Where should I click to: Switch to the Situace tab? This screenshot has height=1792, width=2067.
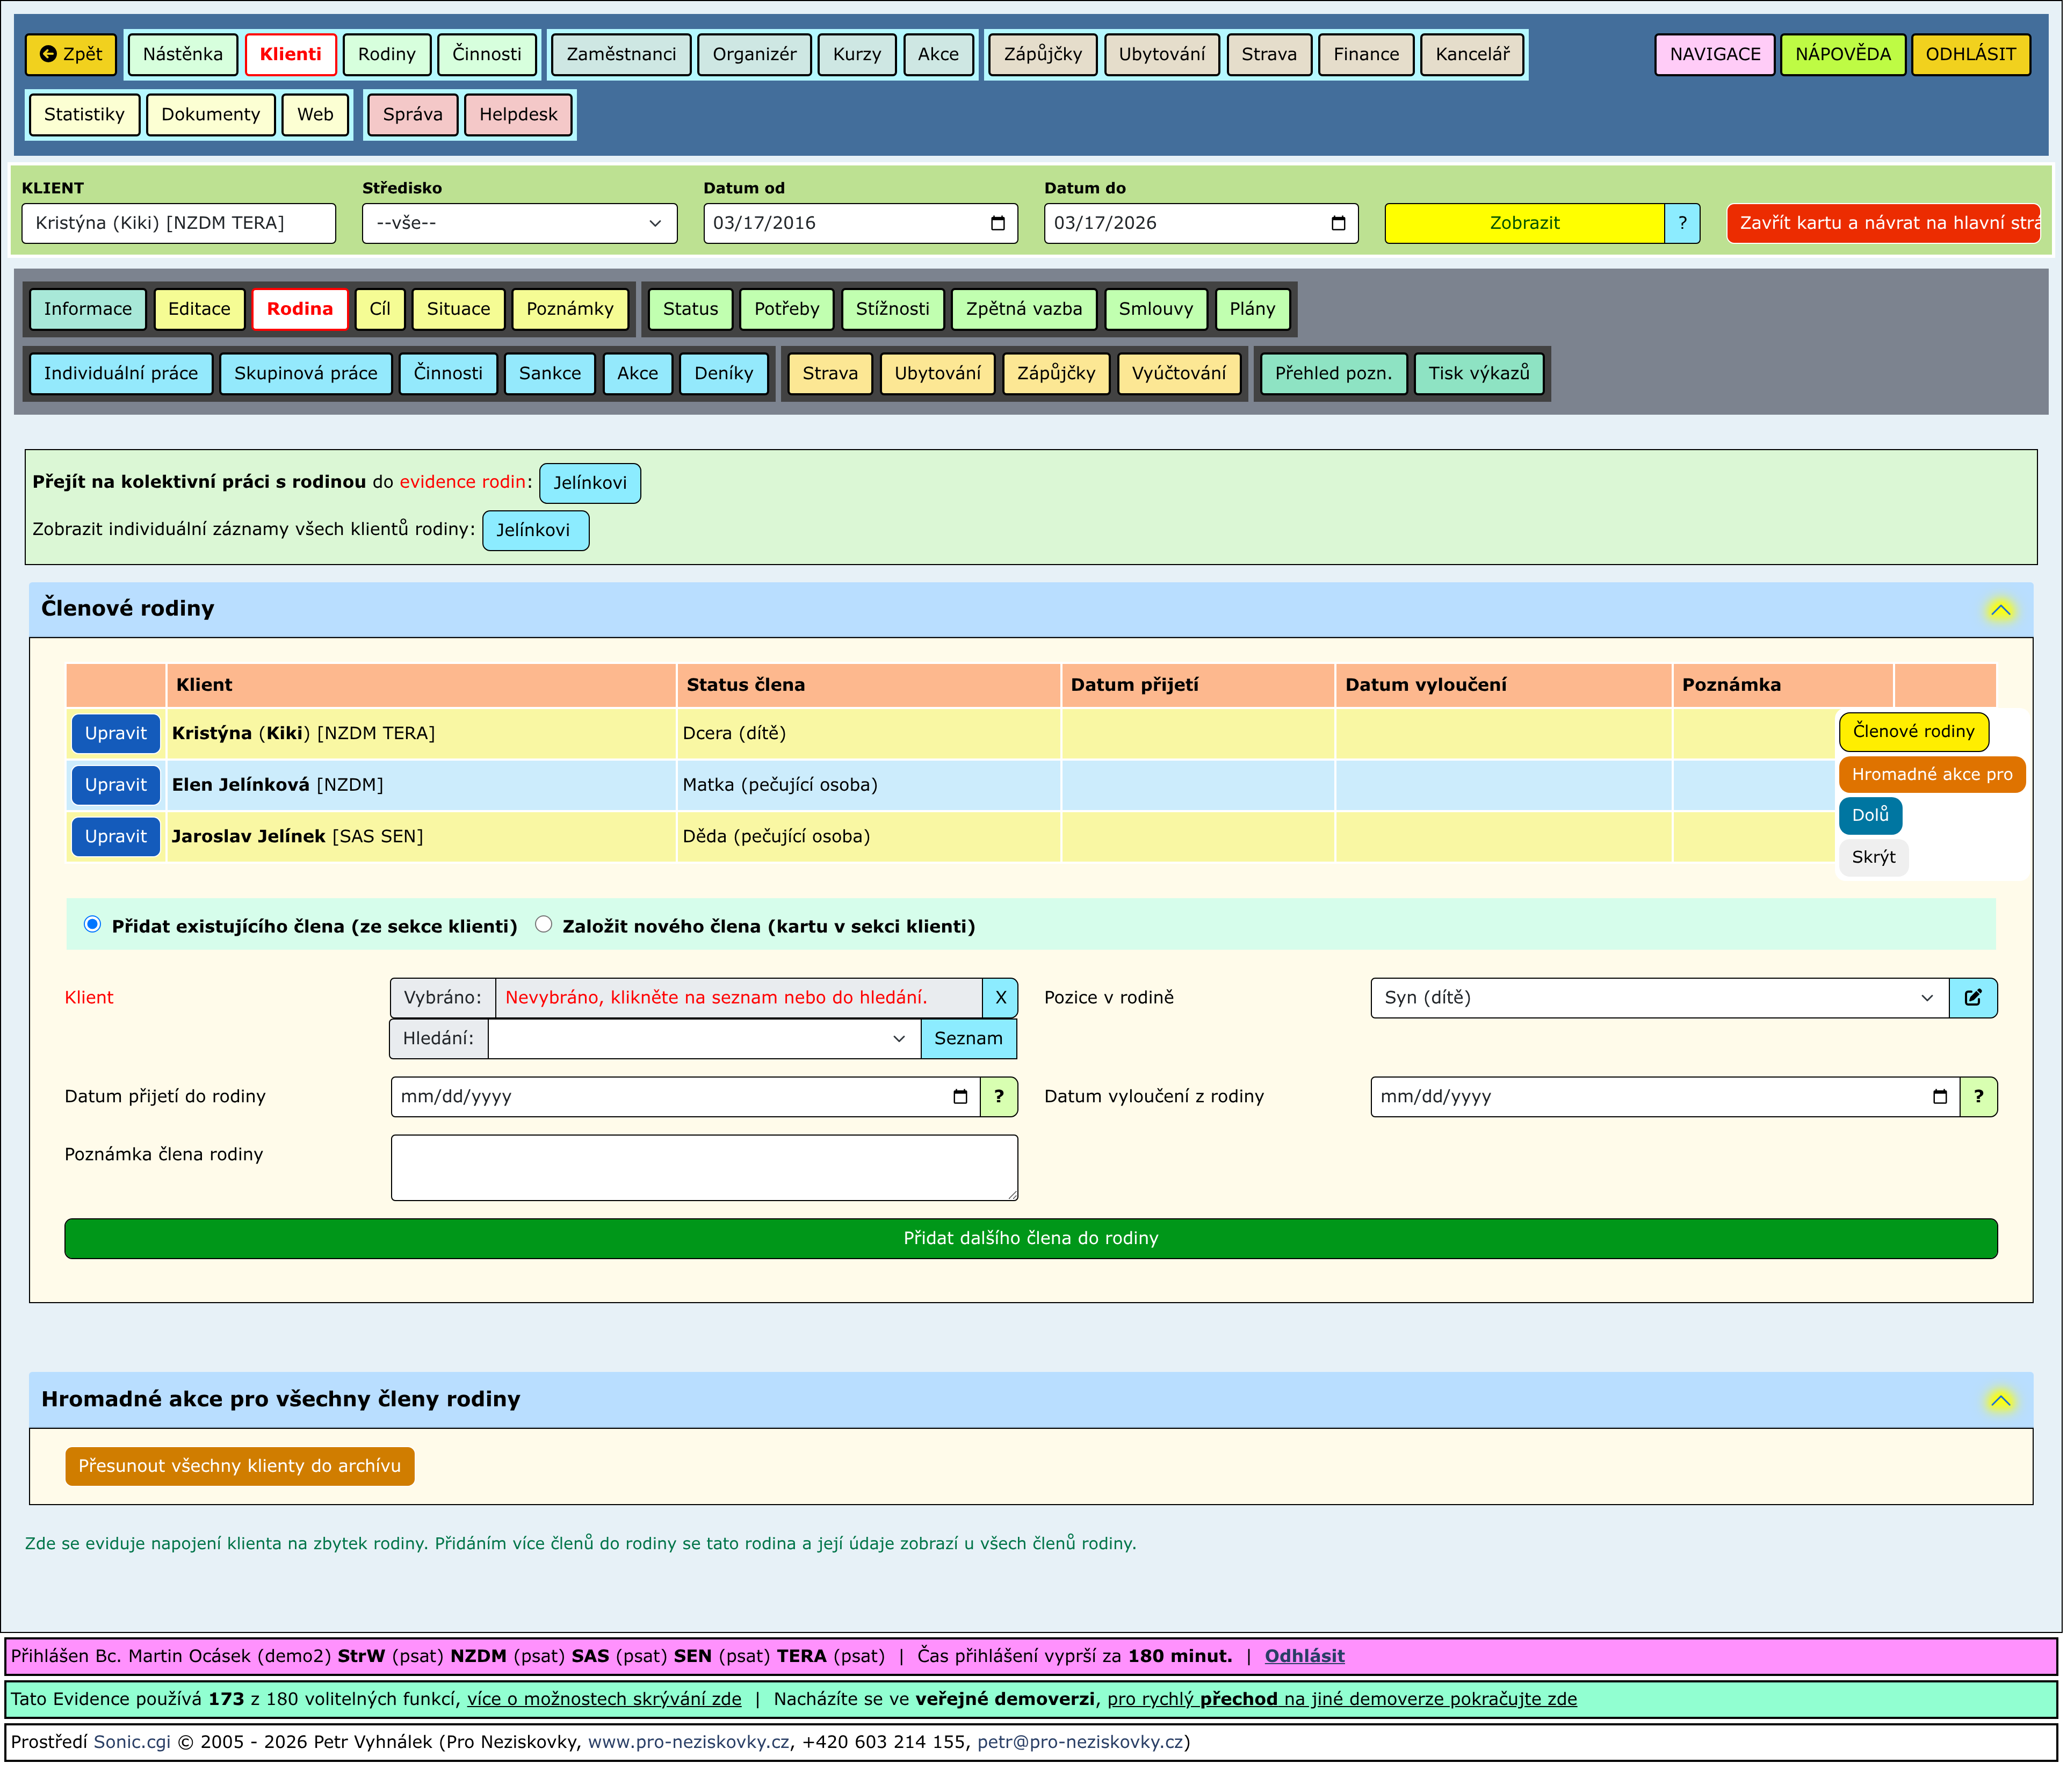pyautogui.click(x=459, y=309)
